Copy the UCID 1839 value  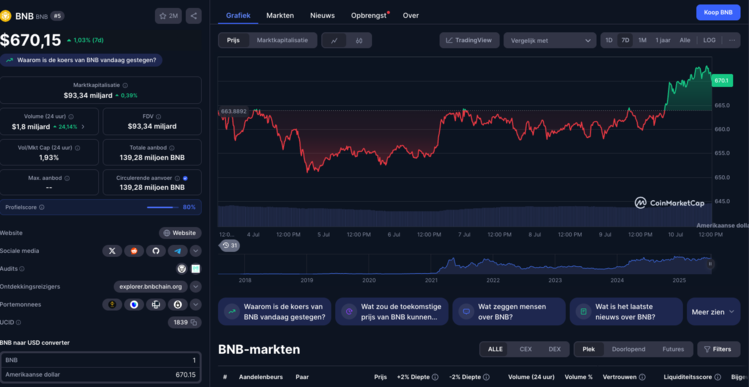[194, 322]
